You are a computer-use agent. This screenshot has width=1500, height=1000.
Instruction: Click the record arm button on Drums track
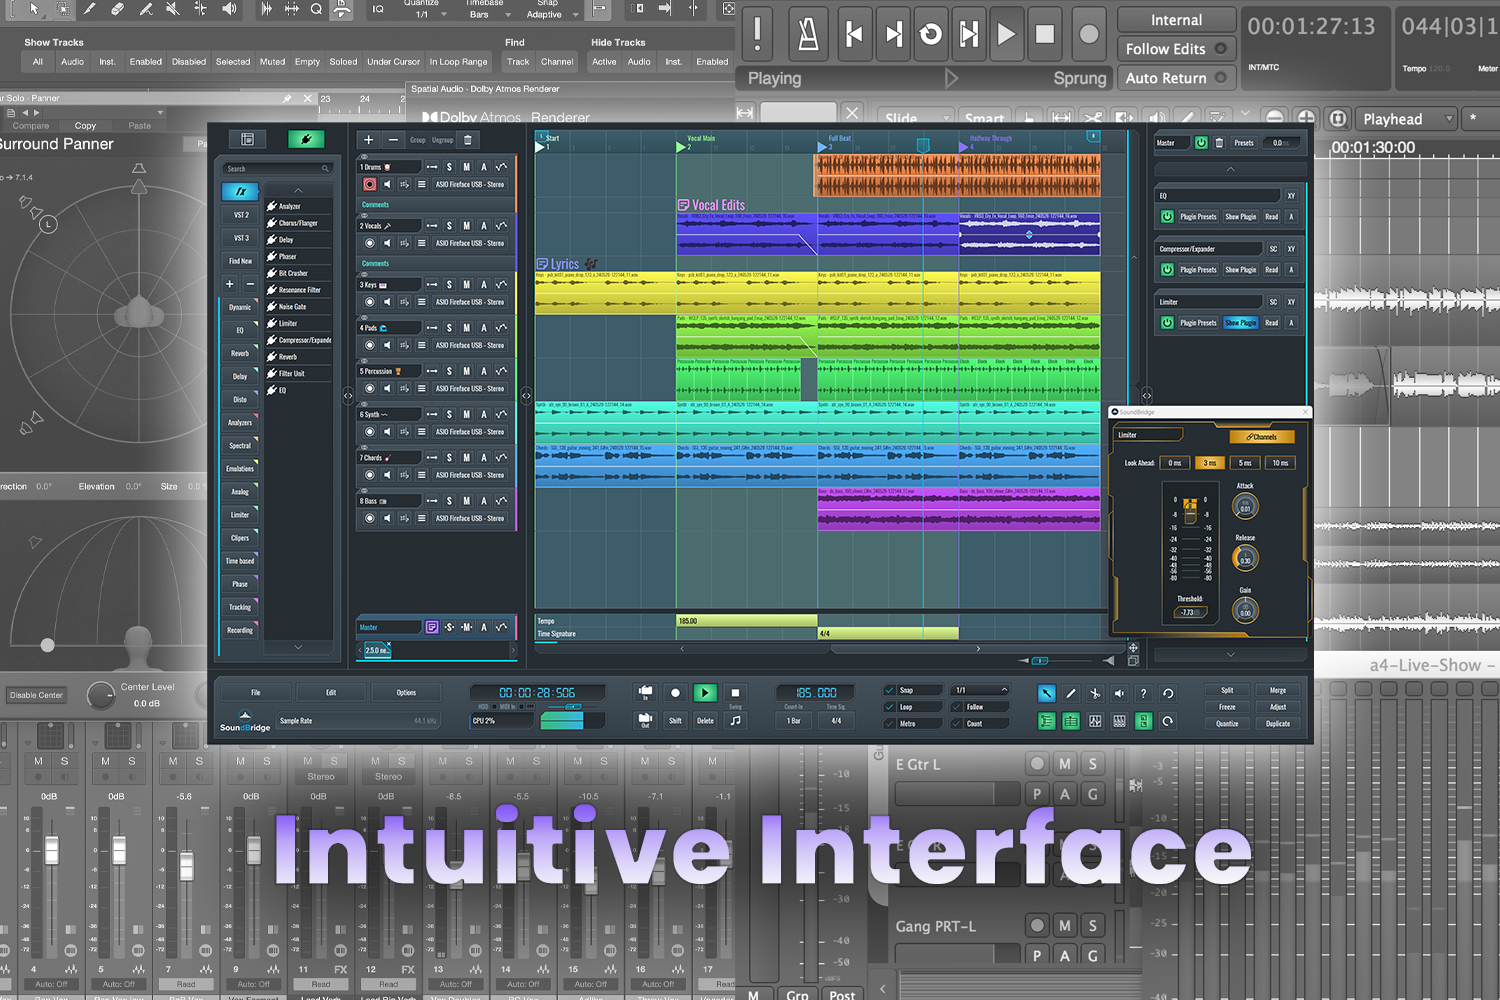370,185
